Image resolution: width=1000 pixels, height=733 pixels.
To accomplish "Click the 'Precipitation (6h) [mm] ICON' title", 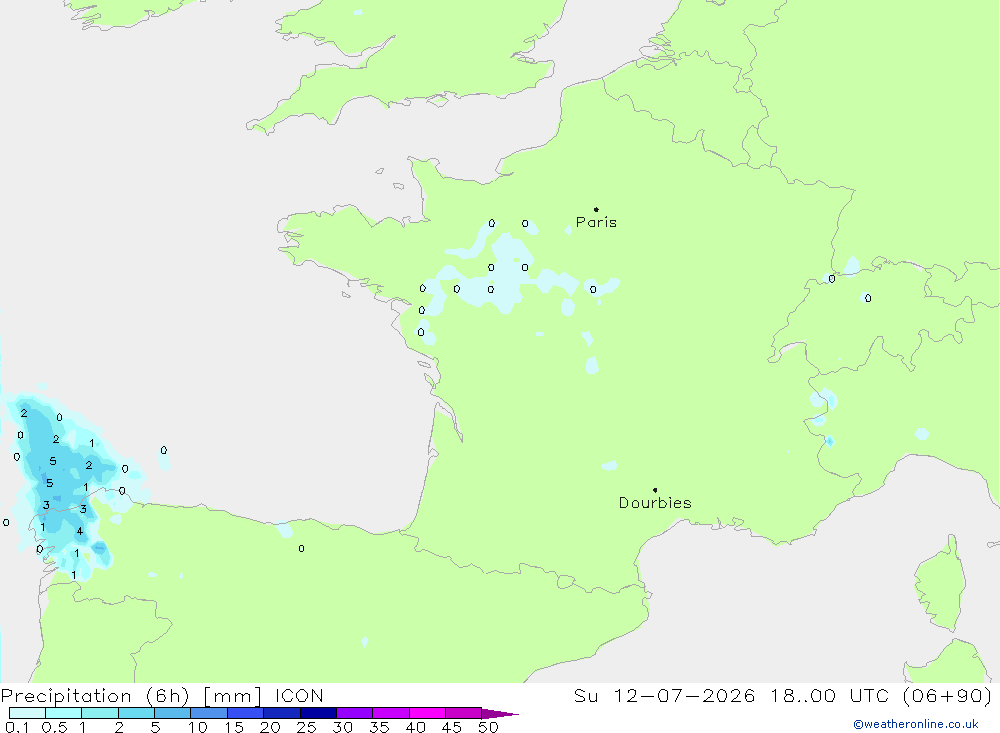I will click(x=162, y=695).
